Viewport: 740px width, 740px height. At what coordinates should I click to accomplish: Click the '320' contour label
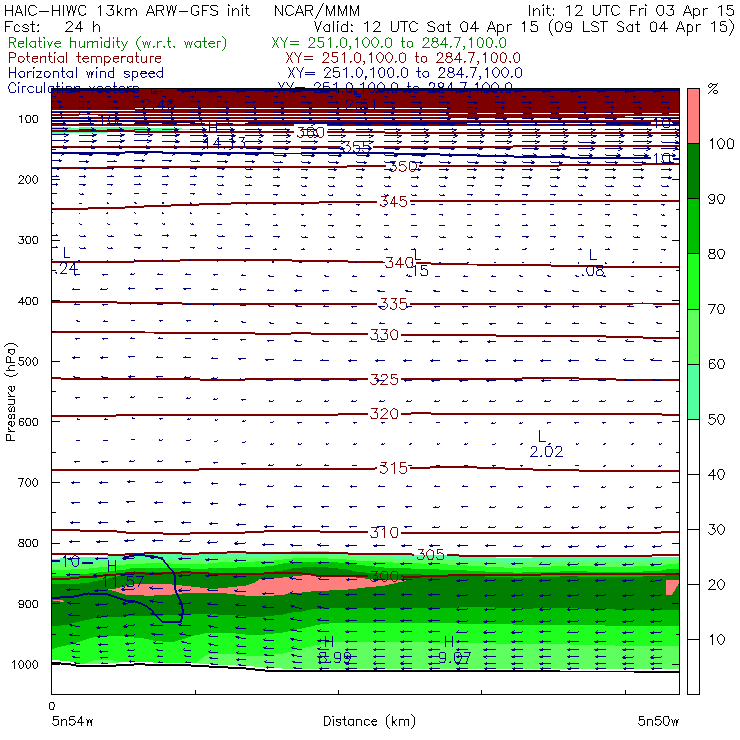click(x=384, y=414)
